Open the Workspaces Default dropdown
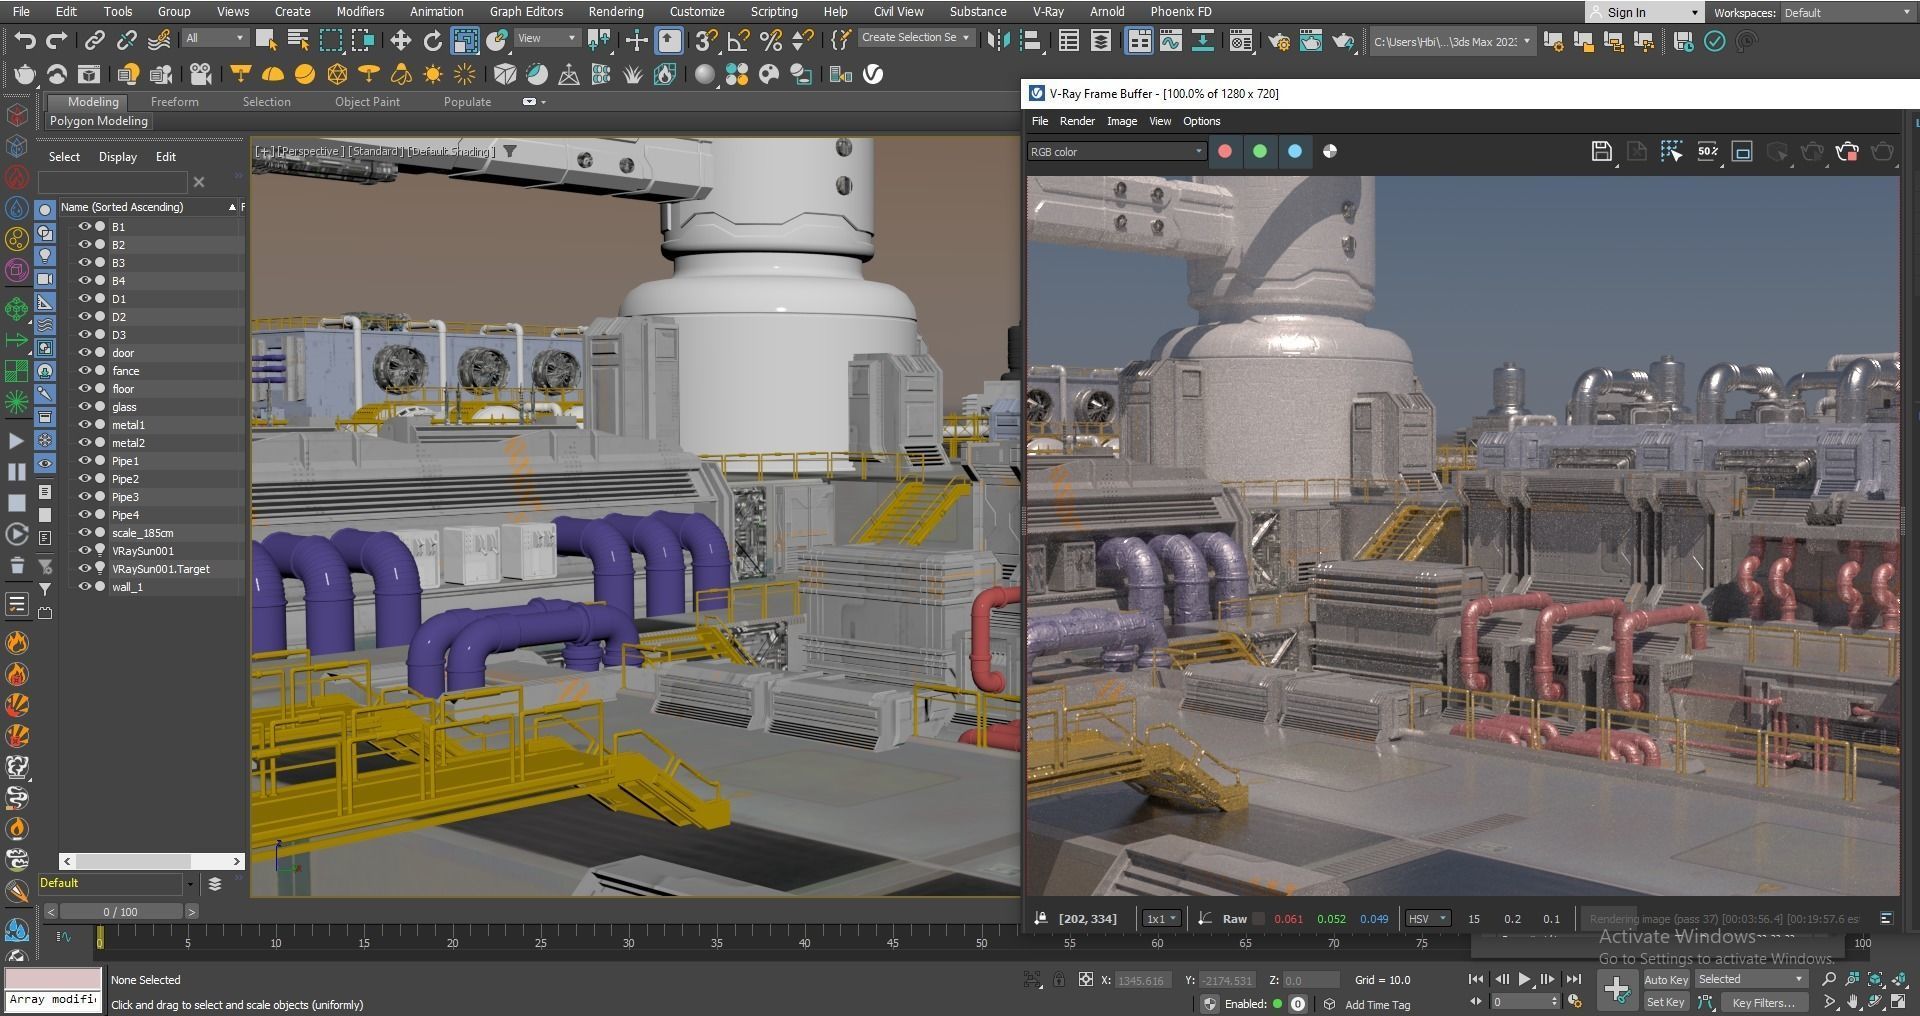This screenshot has width=1920, height=1016. click(x=1846, y=12)
